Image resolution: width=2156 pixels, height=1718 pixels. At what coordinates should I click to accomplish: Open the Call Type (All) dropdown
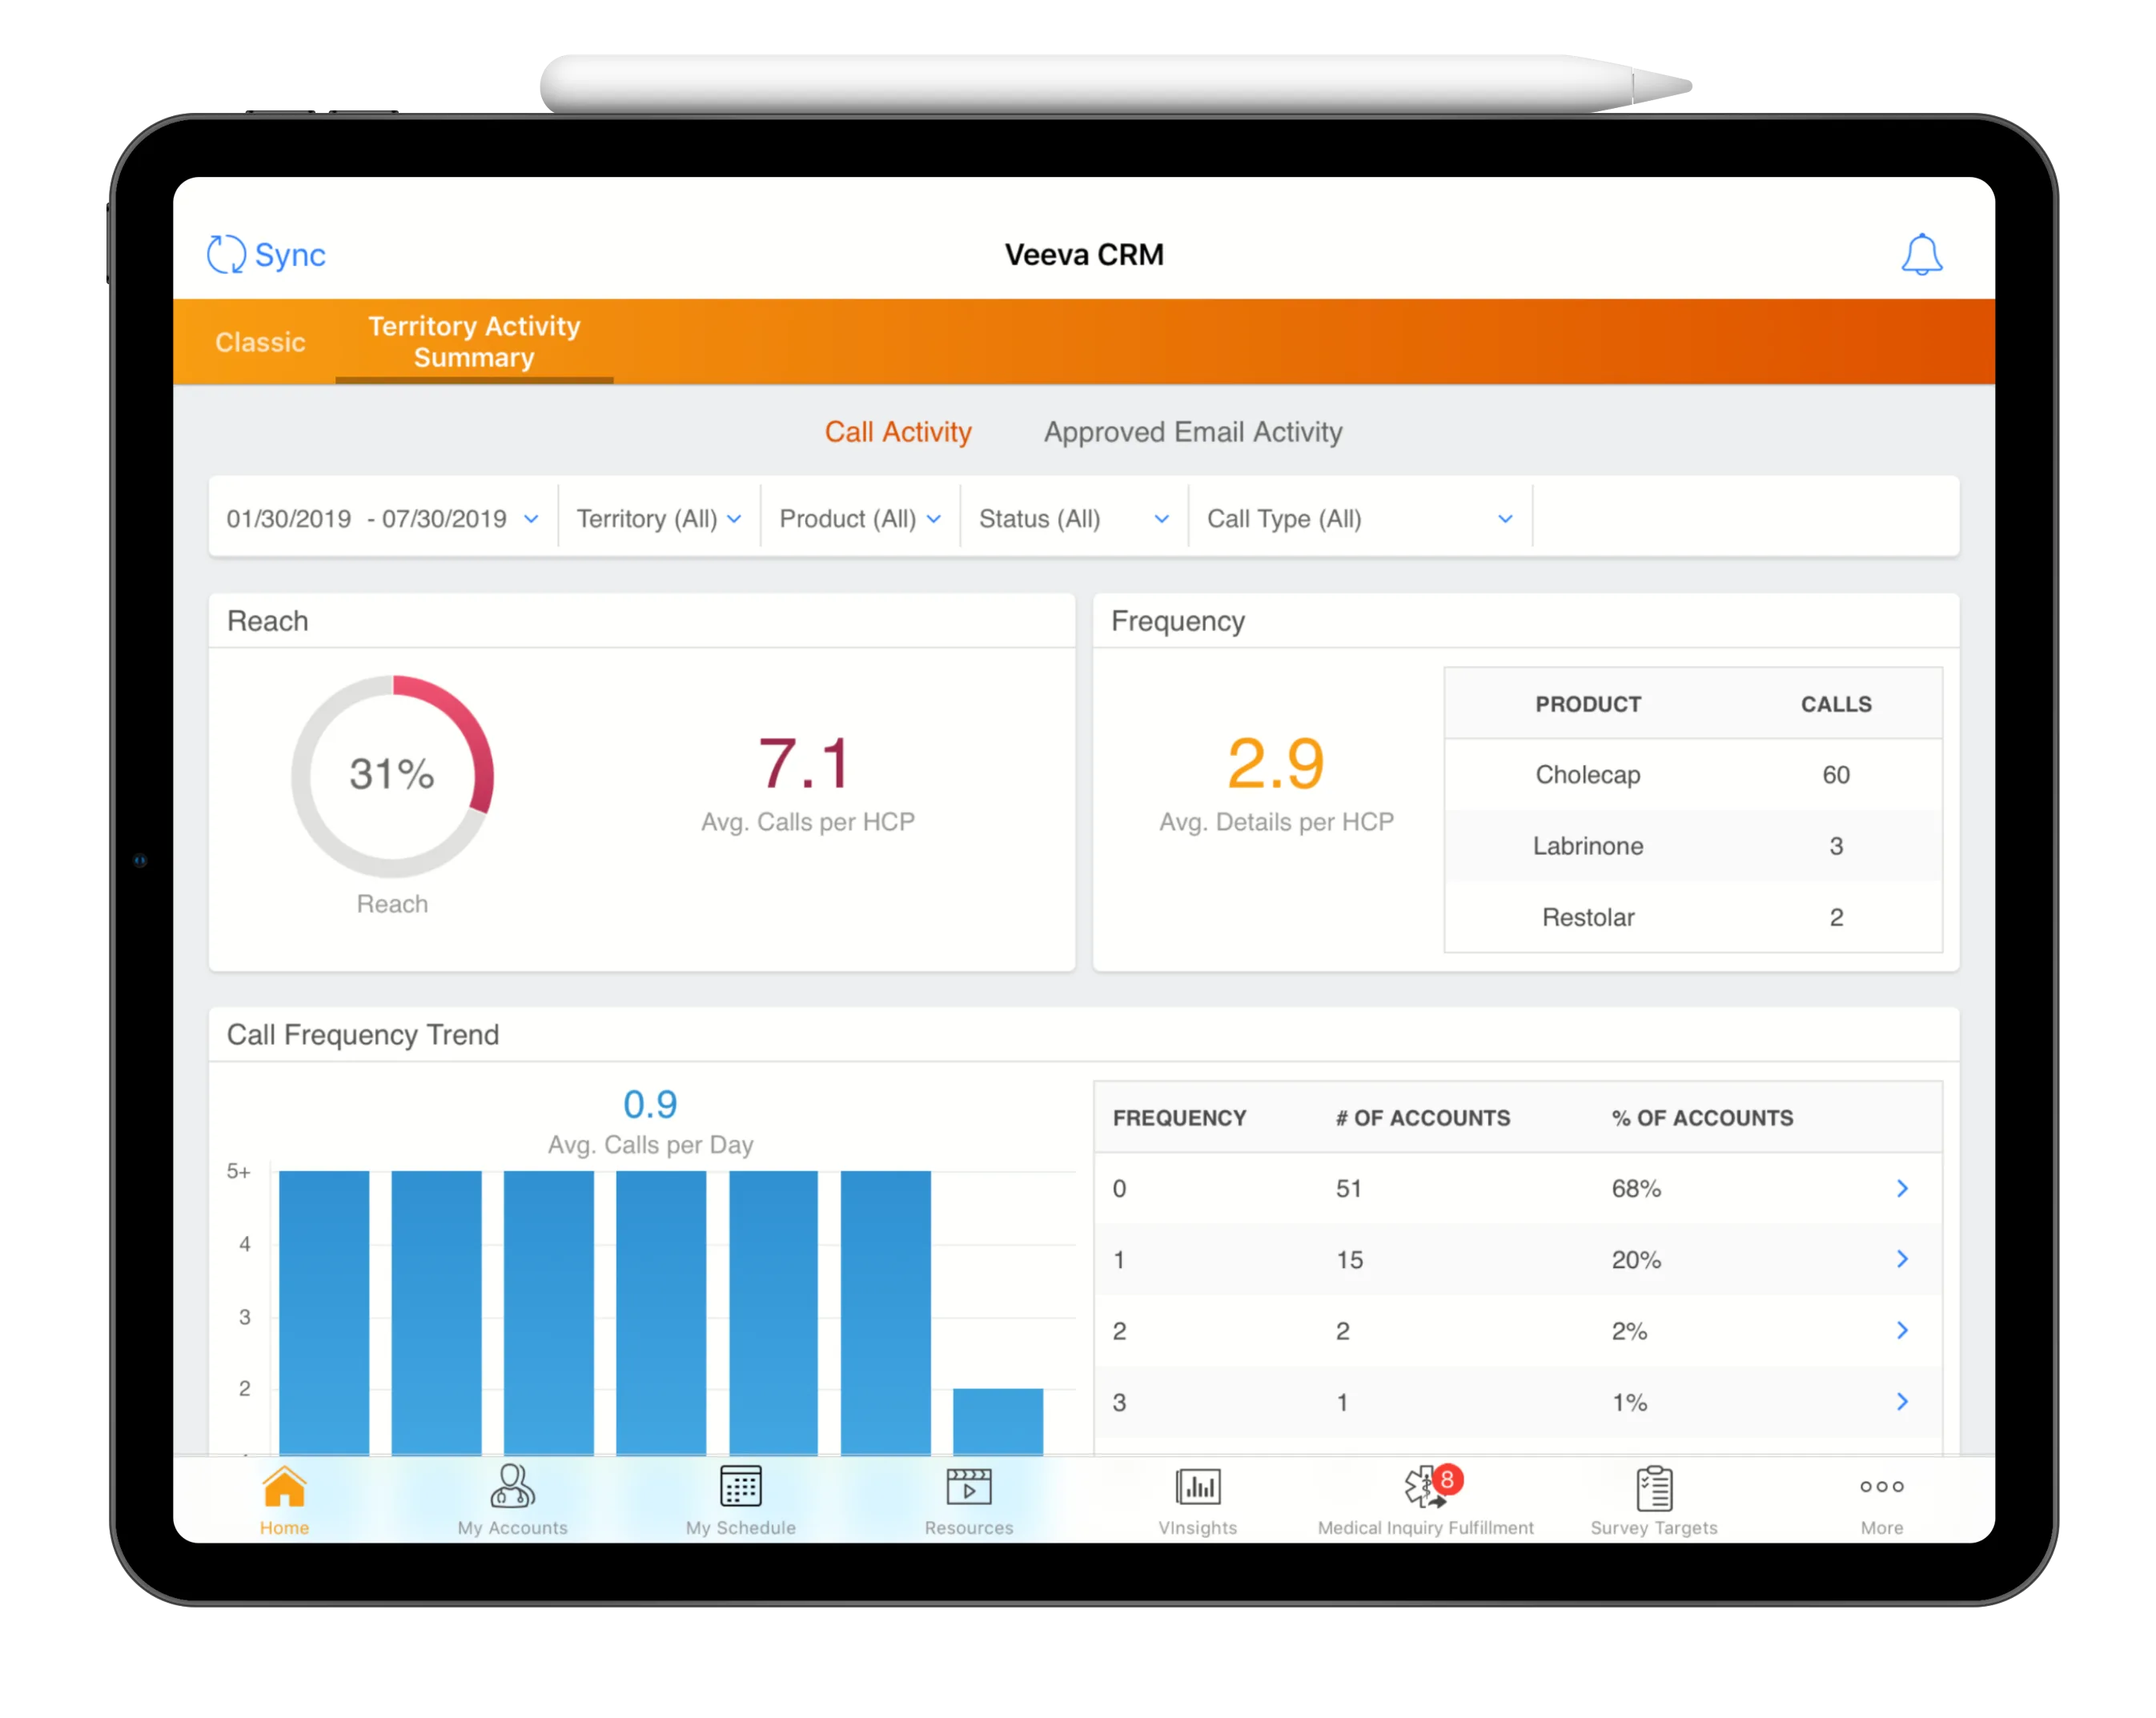1360,518
